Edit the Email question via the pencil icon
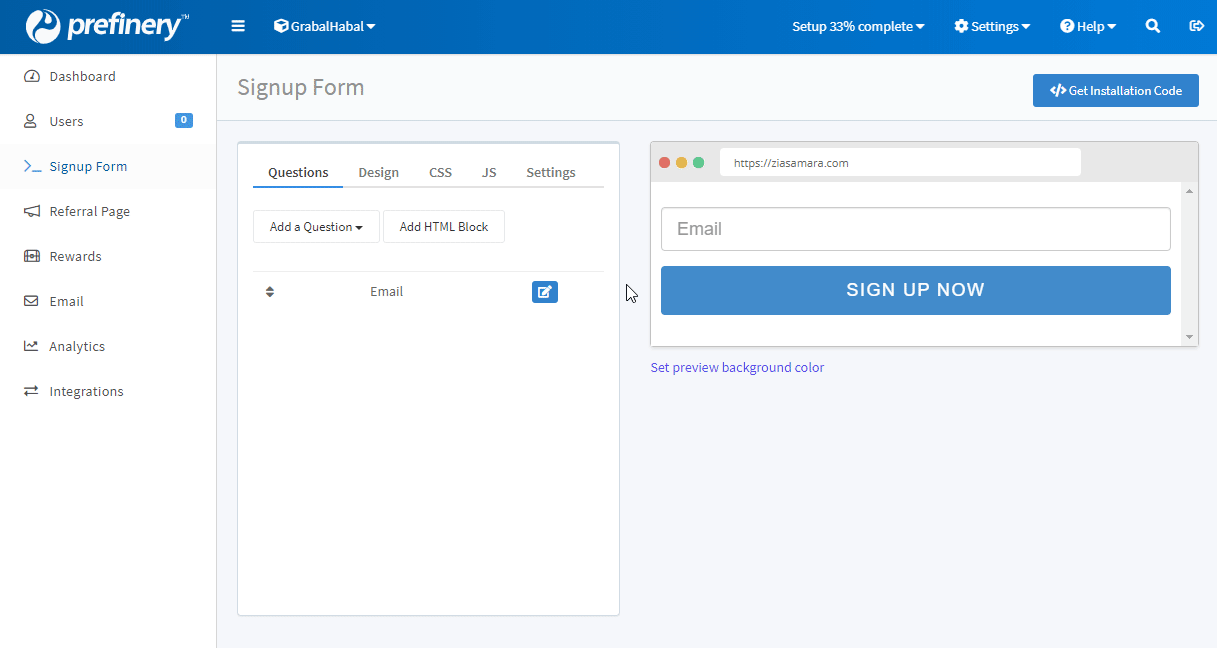1217x648 pixels. 545,291
